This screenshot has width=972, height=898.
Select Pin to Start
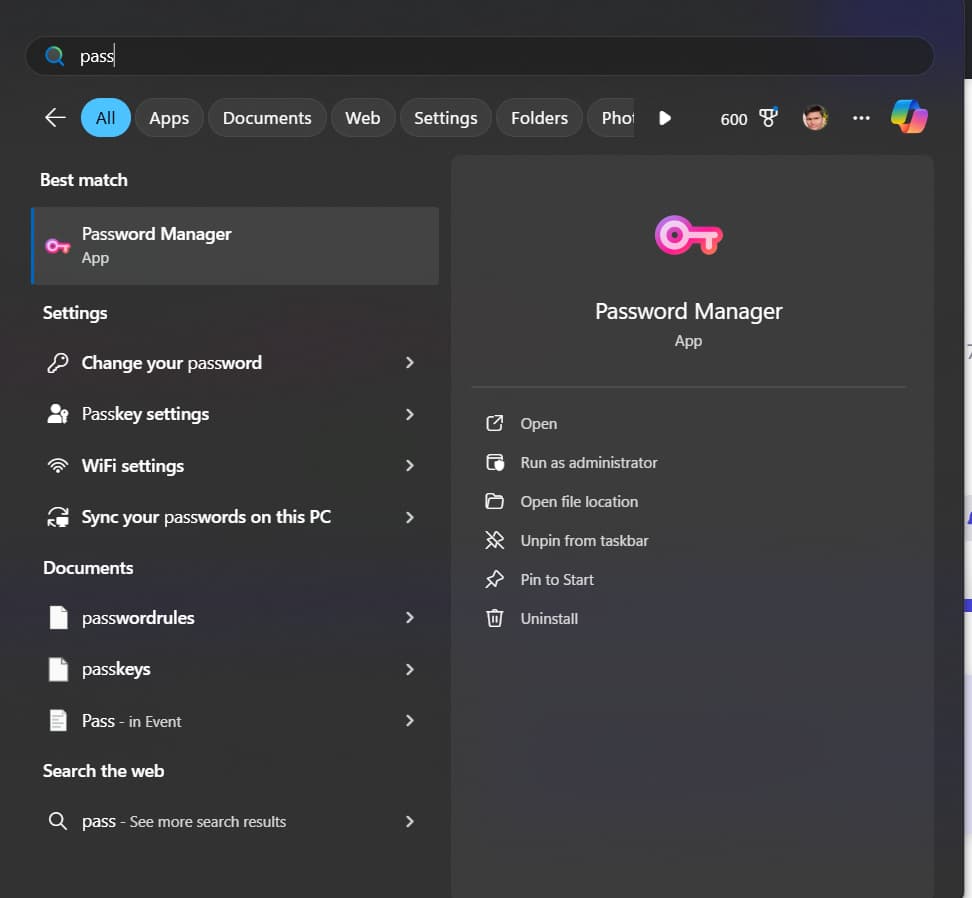(557, 579)
